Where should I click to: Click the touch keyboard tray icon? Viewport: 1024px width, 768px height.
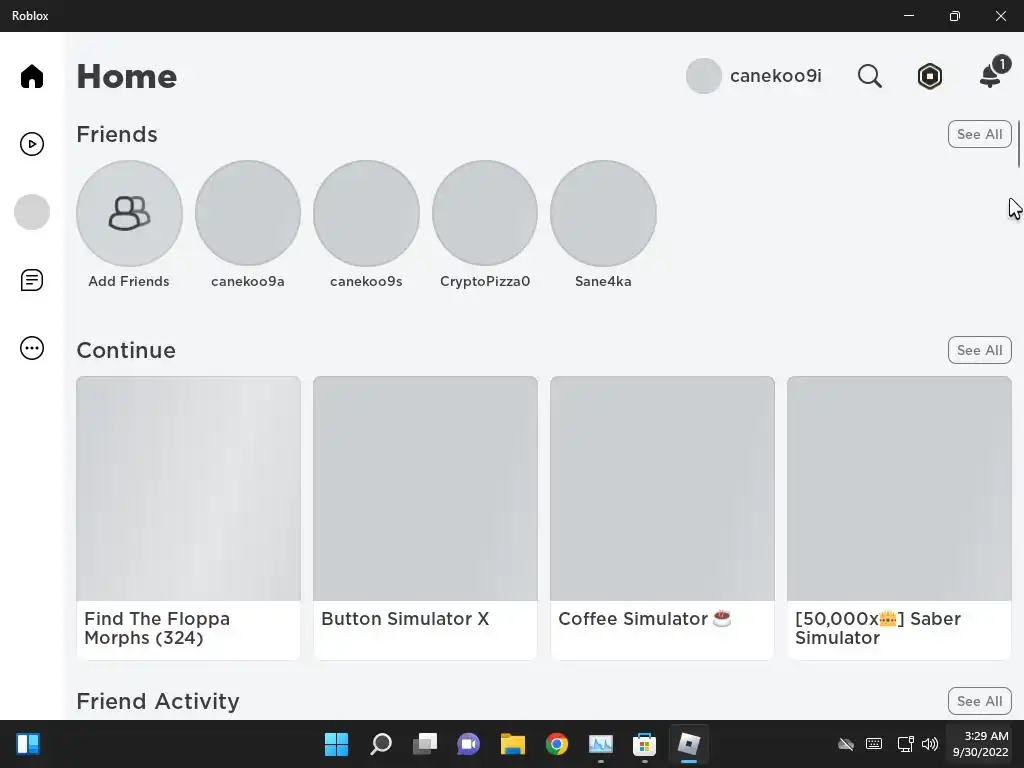(x=874, y=744)
